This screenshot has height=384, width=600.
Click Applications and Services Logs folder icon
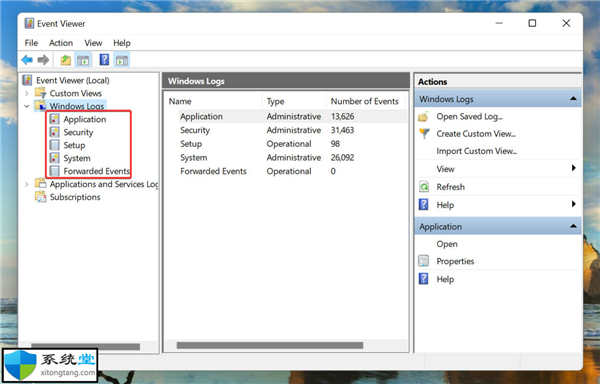coord(40,184)
